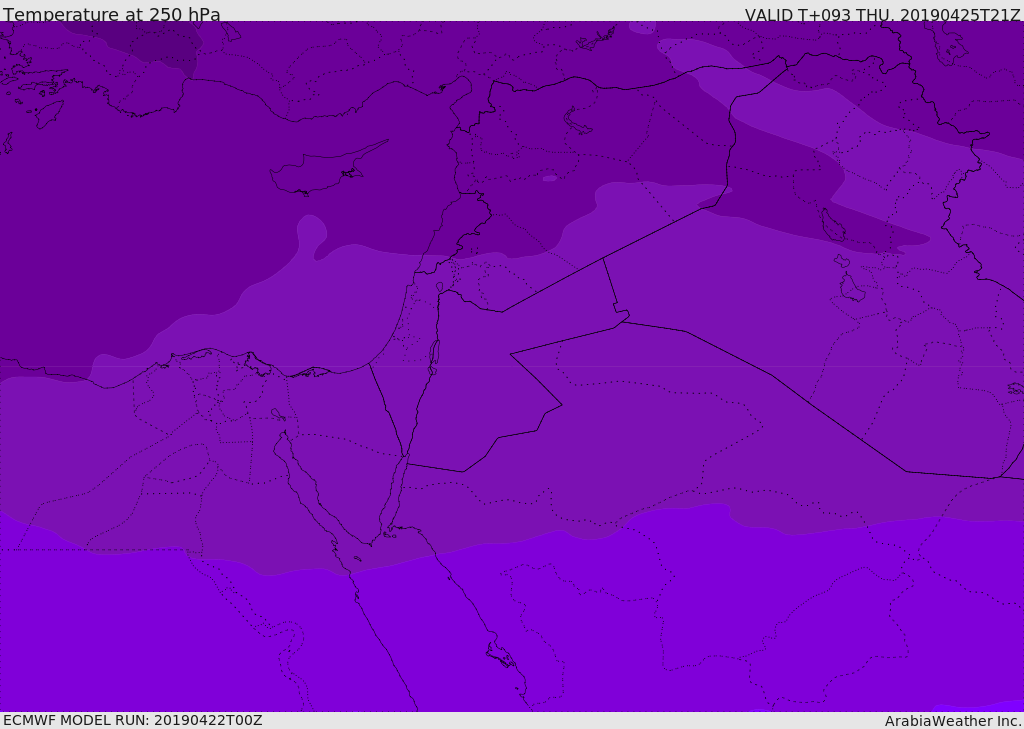The height and width of the screenshot is (729, 1024).
Task: Click the Sea of Galilee
Action: (x=439, y=288)
